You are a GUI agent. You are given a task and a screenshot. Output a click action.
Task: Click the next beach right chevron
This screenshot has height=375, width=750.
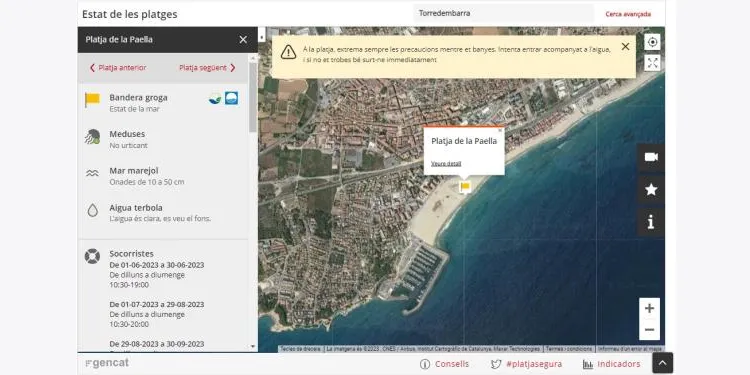pos(233,68)
